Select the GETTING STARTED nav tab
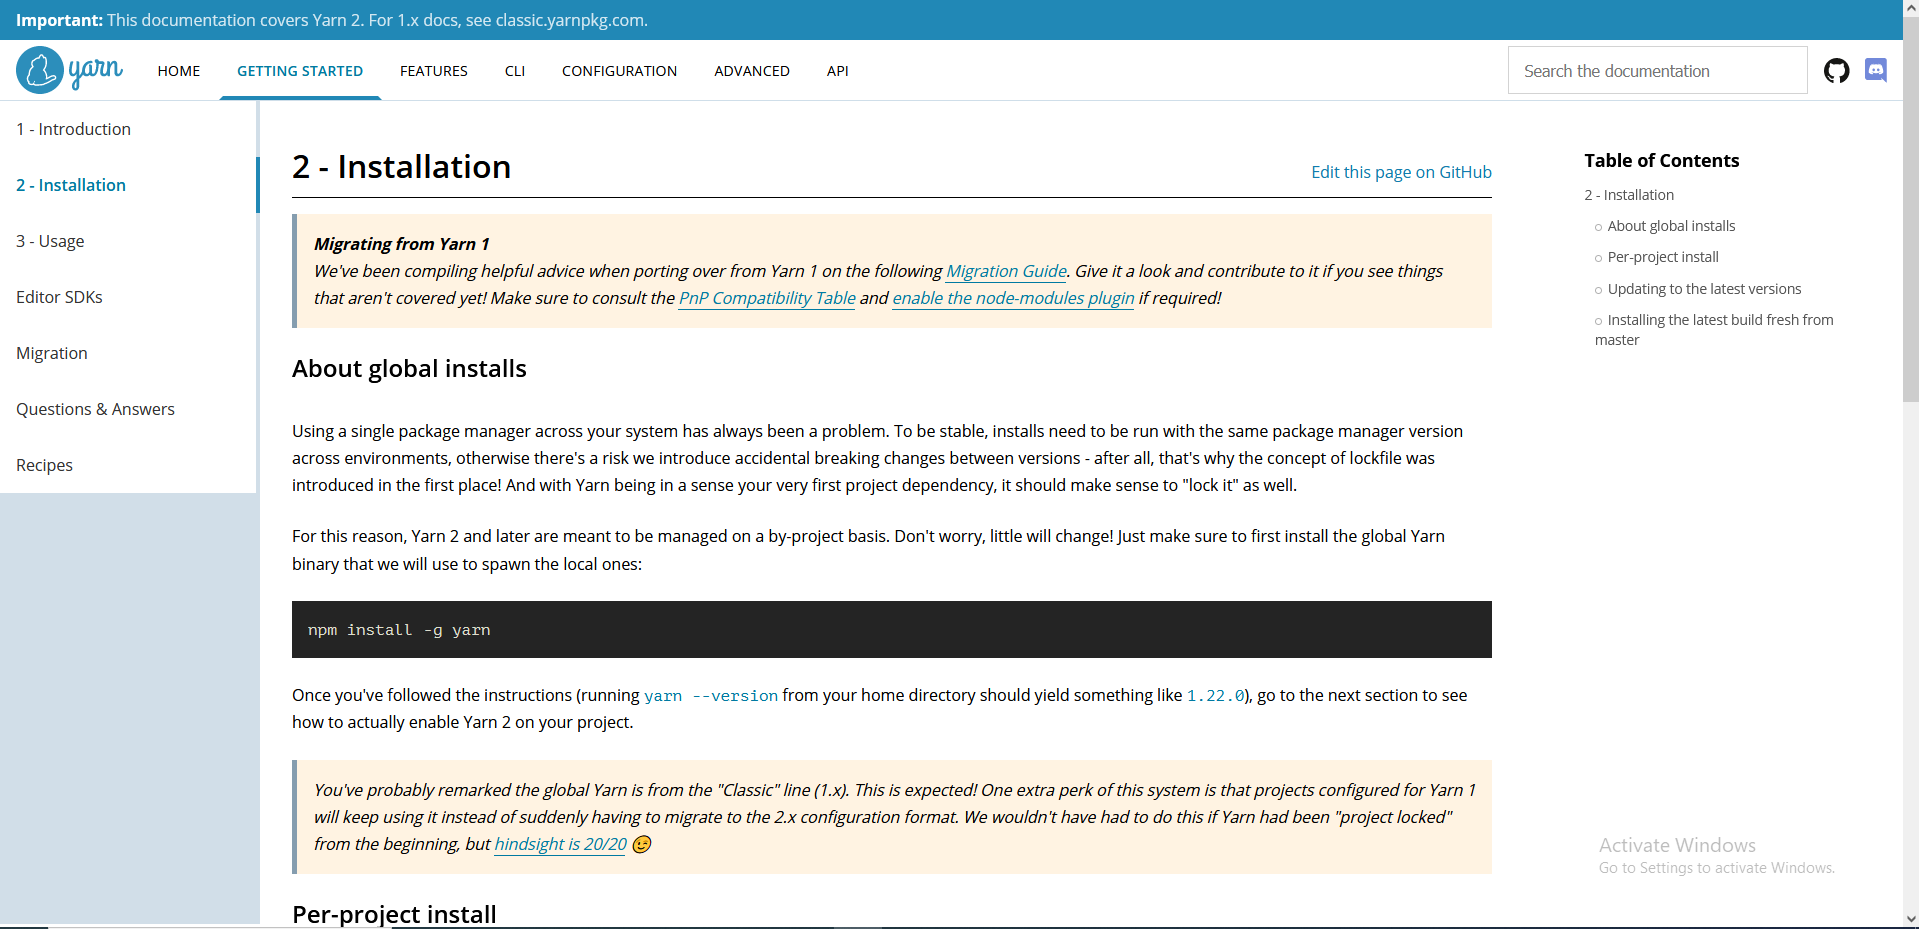 [x=300, y=71]
